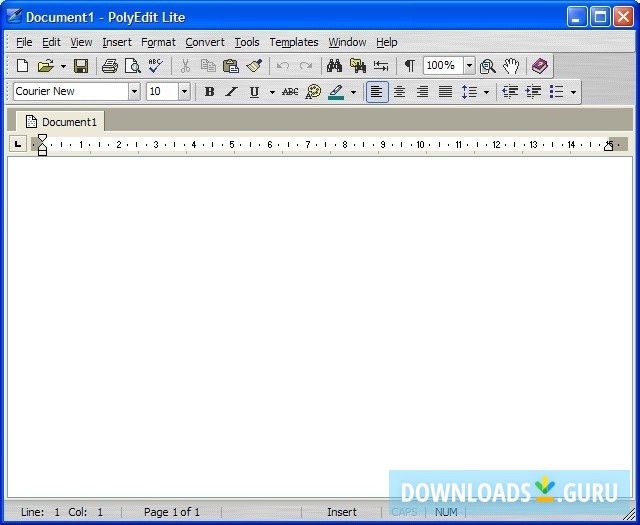The height and width of the screenshot is (525, 640).
Task: Click the find next binoculars icon
Action: [x=358, y=66]
